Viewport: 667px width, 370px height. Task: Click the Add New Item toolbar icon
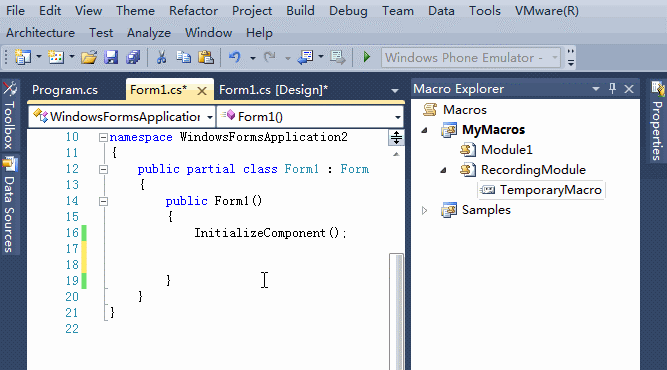56,57
